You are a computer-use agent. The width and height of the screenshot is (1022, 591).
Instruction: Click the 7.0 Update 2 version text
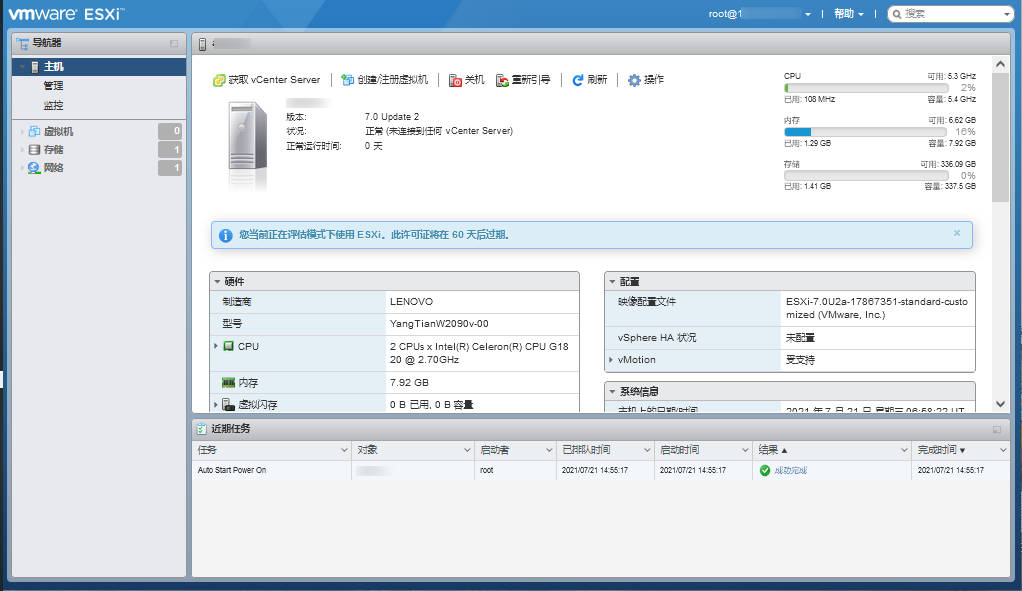(392, 117)
